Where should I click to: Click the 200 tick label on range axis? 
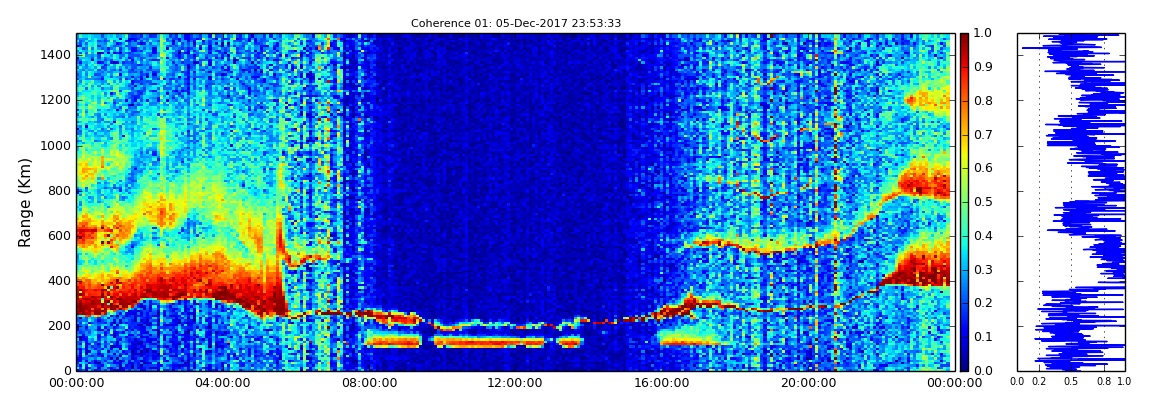point(59,326)
